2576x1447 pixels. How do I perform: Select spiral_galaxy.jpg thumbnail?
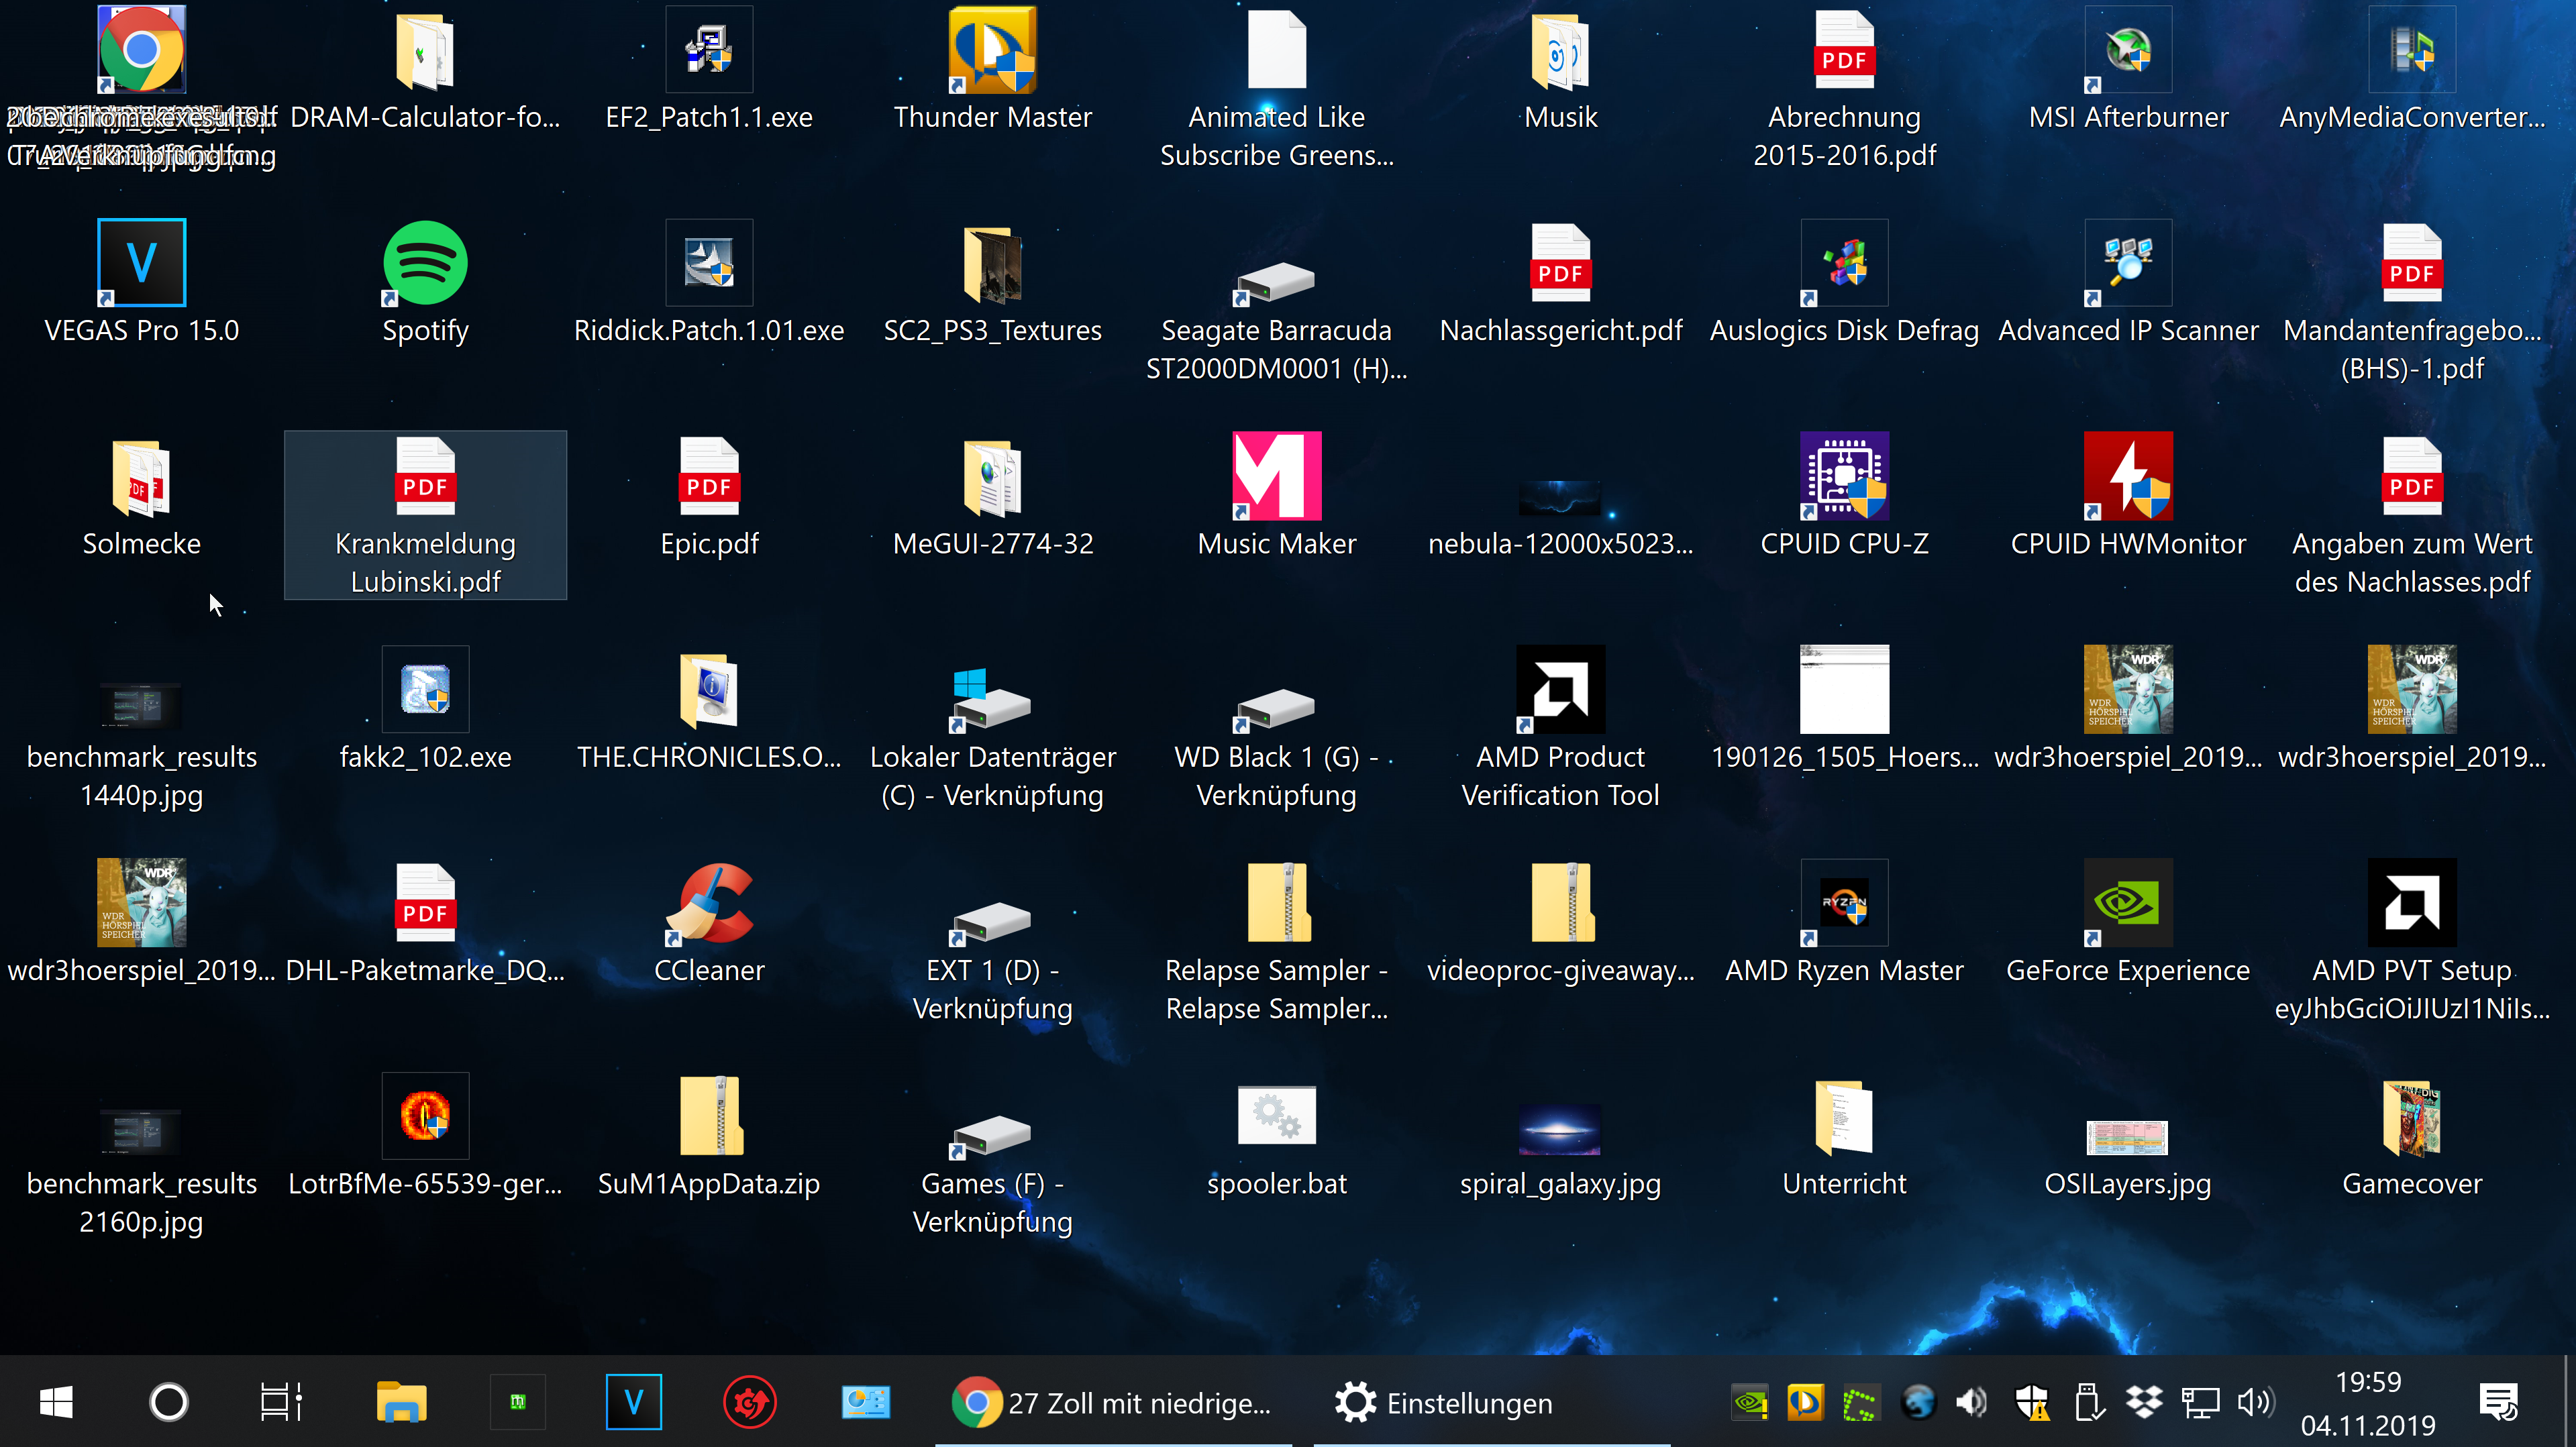point(1560,1130)
